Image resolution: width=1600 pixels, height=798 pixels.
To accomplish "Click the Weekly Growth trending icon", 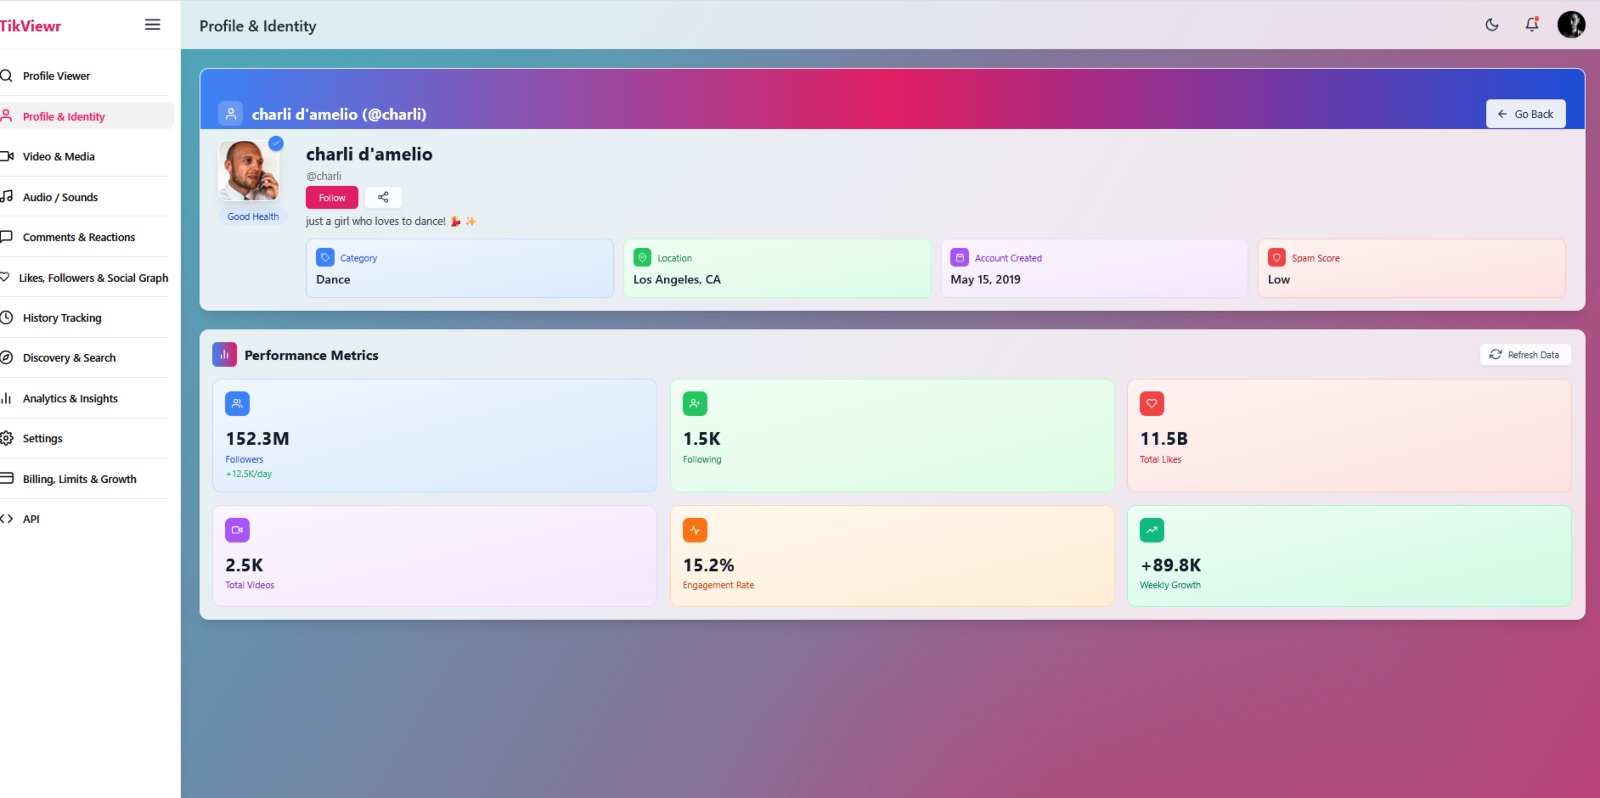I will (1152, 530).
